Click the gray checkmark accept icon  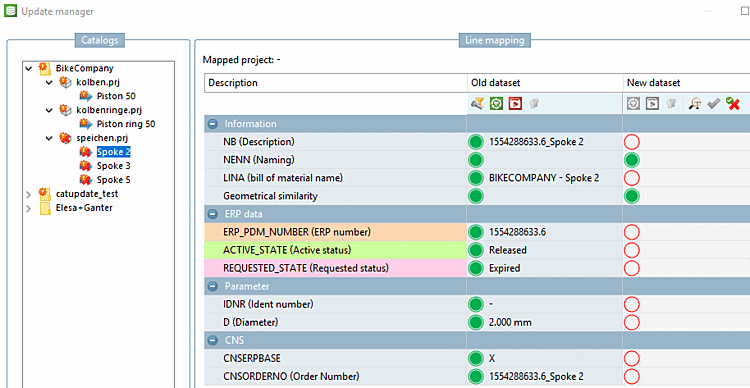click(714, 103)
